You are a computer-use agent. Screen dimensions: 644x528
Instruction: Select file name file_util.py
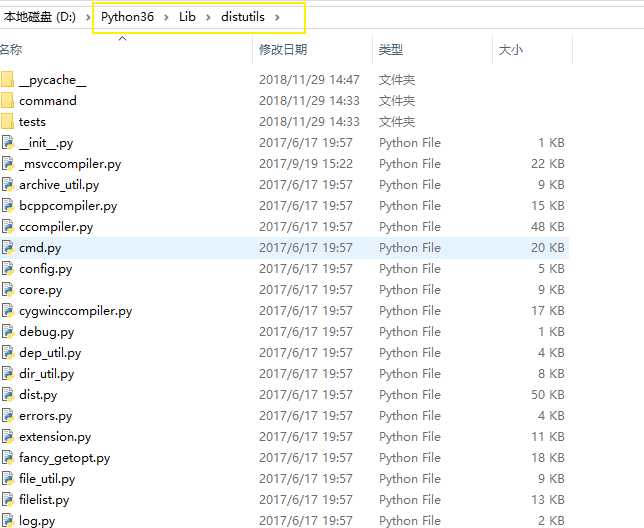pos(47,478)
